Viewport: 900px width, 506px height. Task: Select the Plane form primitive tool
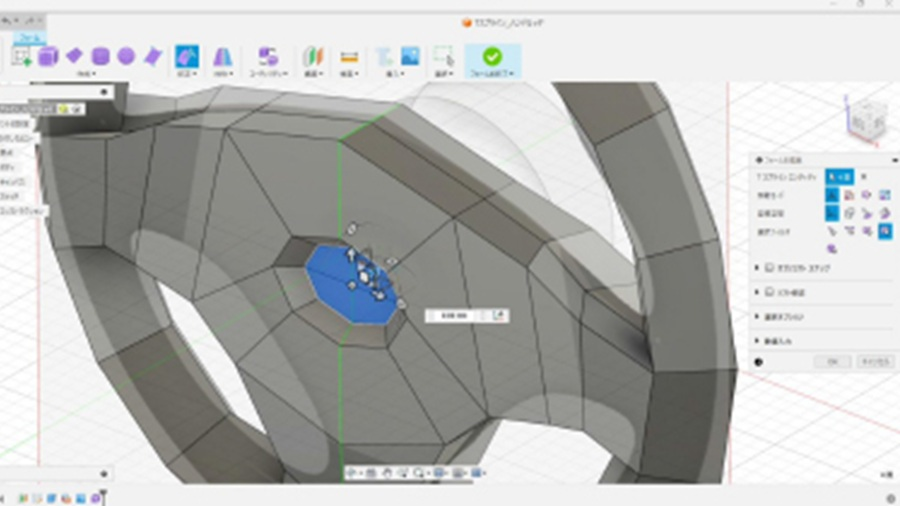point(75,56)
